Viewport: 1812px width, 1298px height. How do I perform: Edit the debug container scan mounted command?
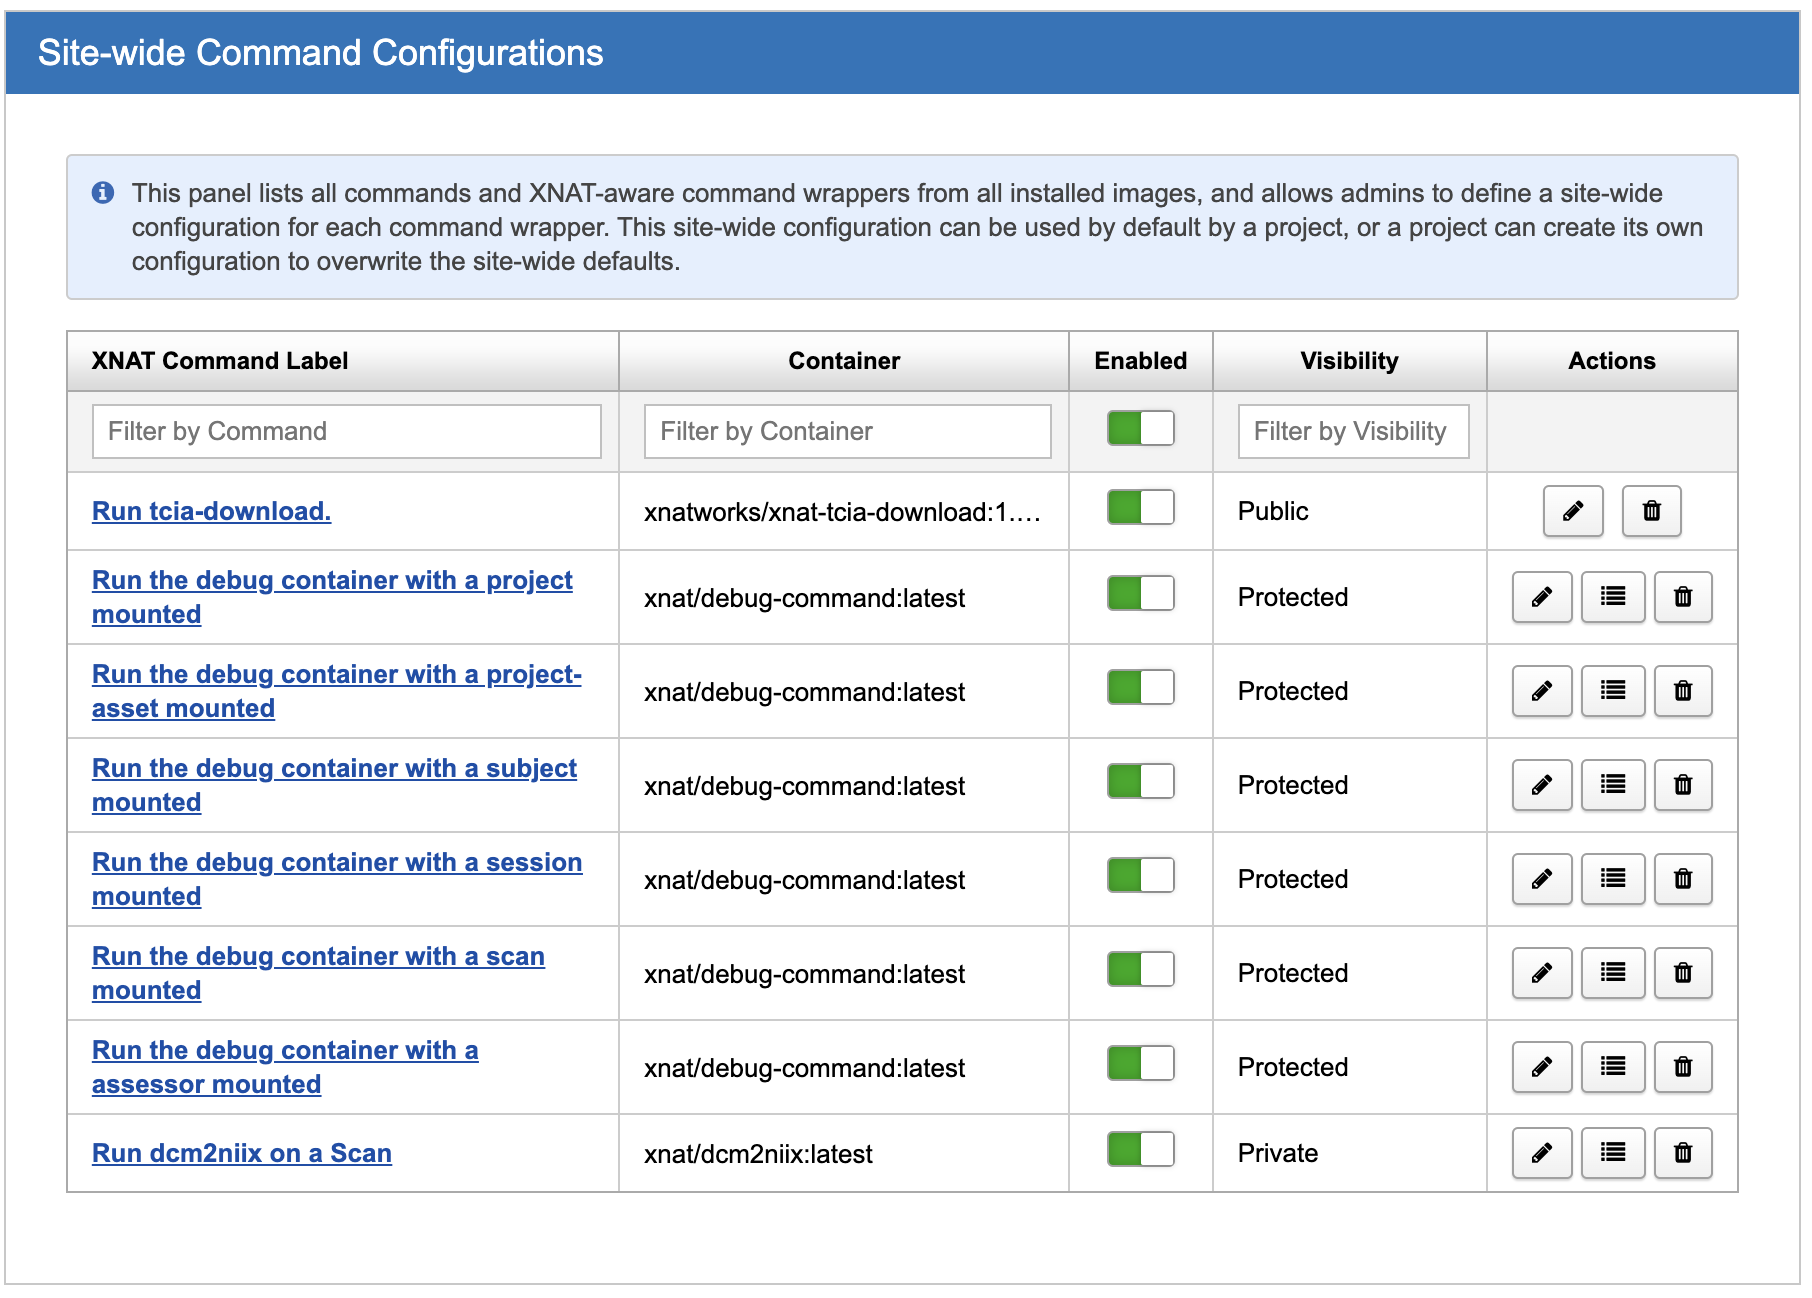coord(1541,973)
